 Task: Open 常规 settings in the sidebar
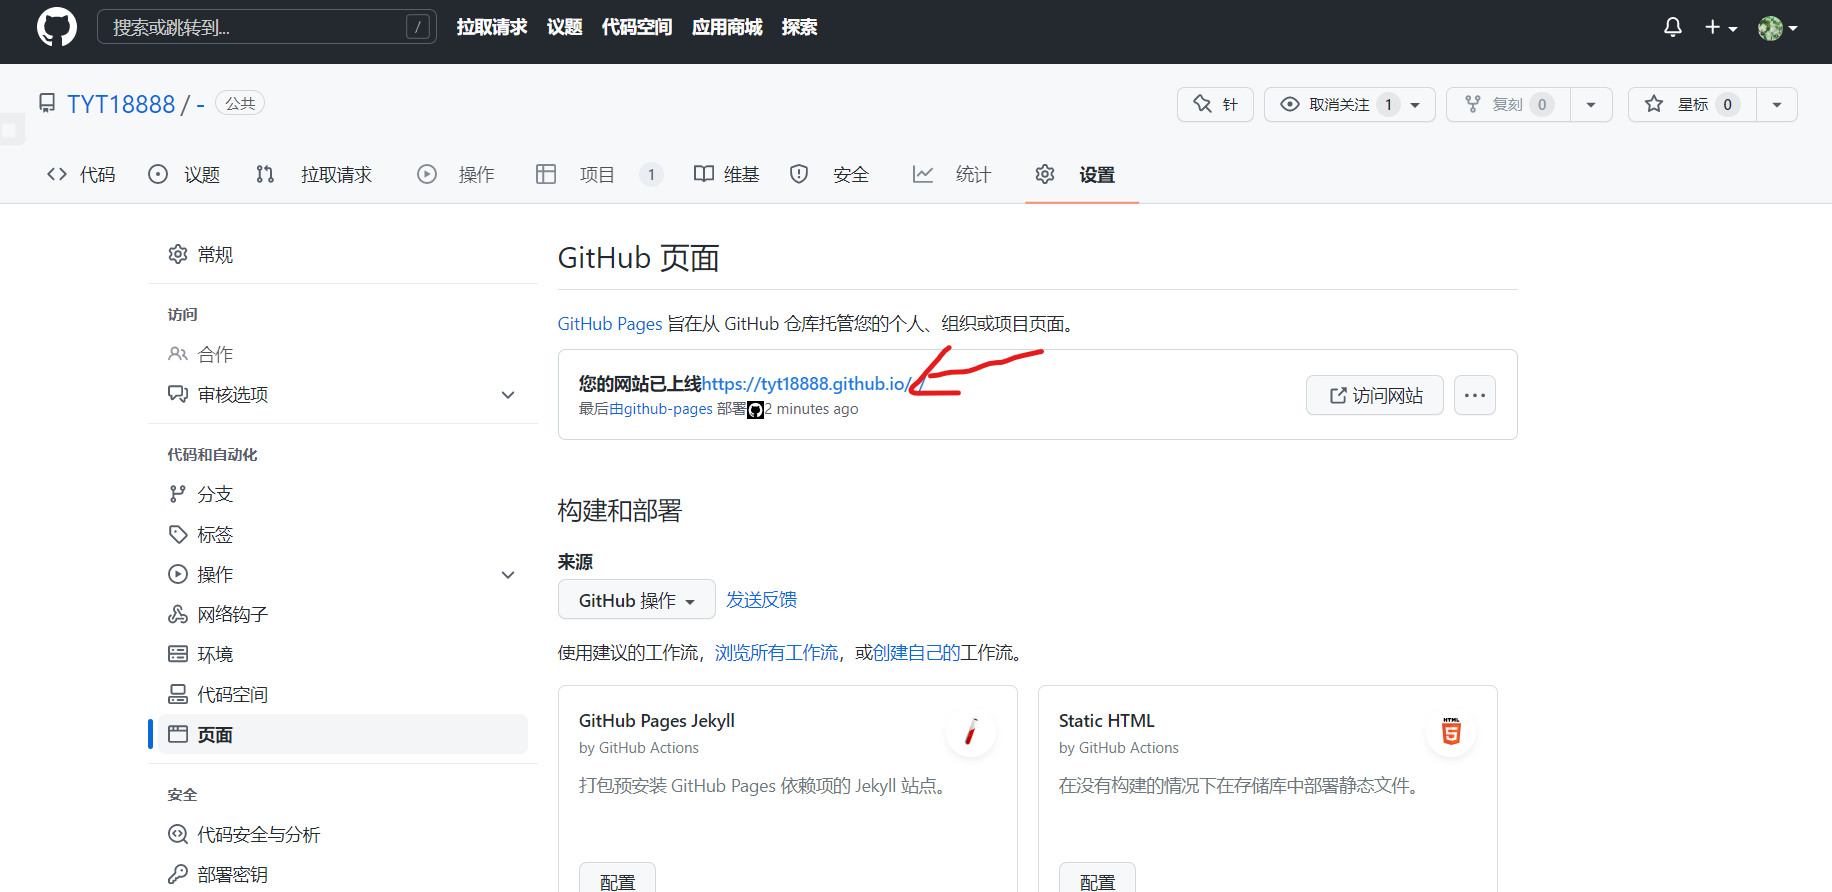[x=343, y=255]
